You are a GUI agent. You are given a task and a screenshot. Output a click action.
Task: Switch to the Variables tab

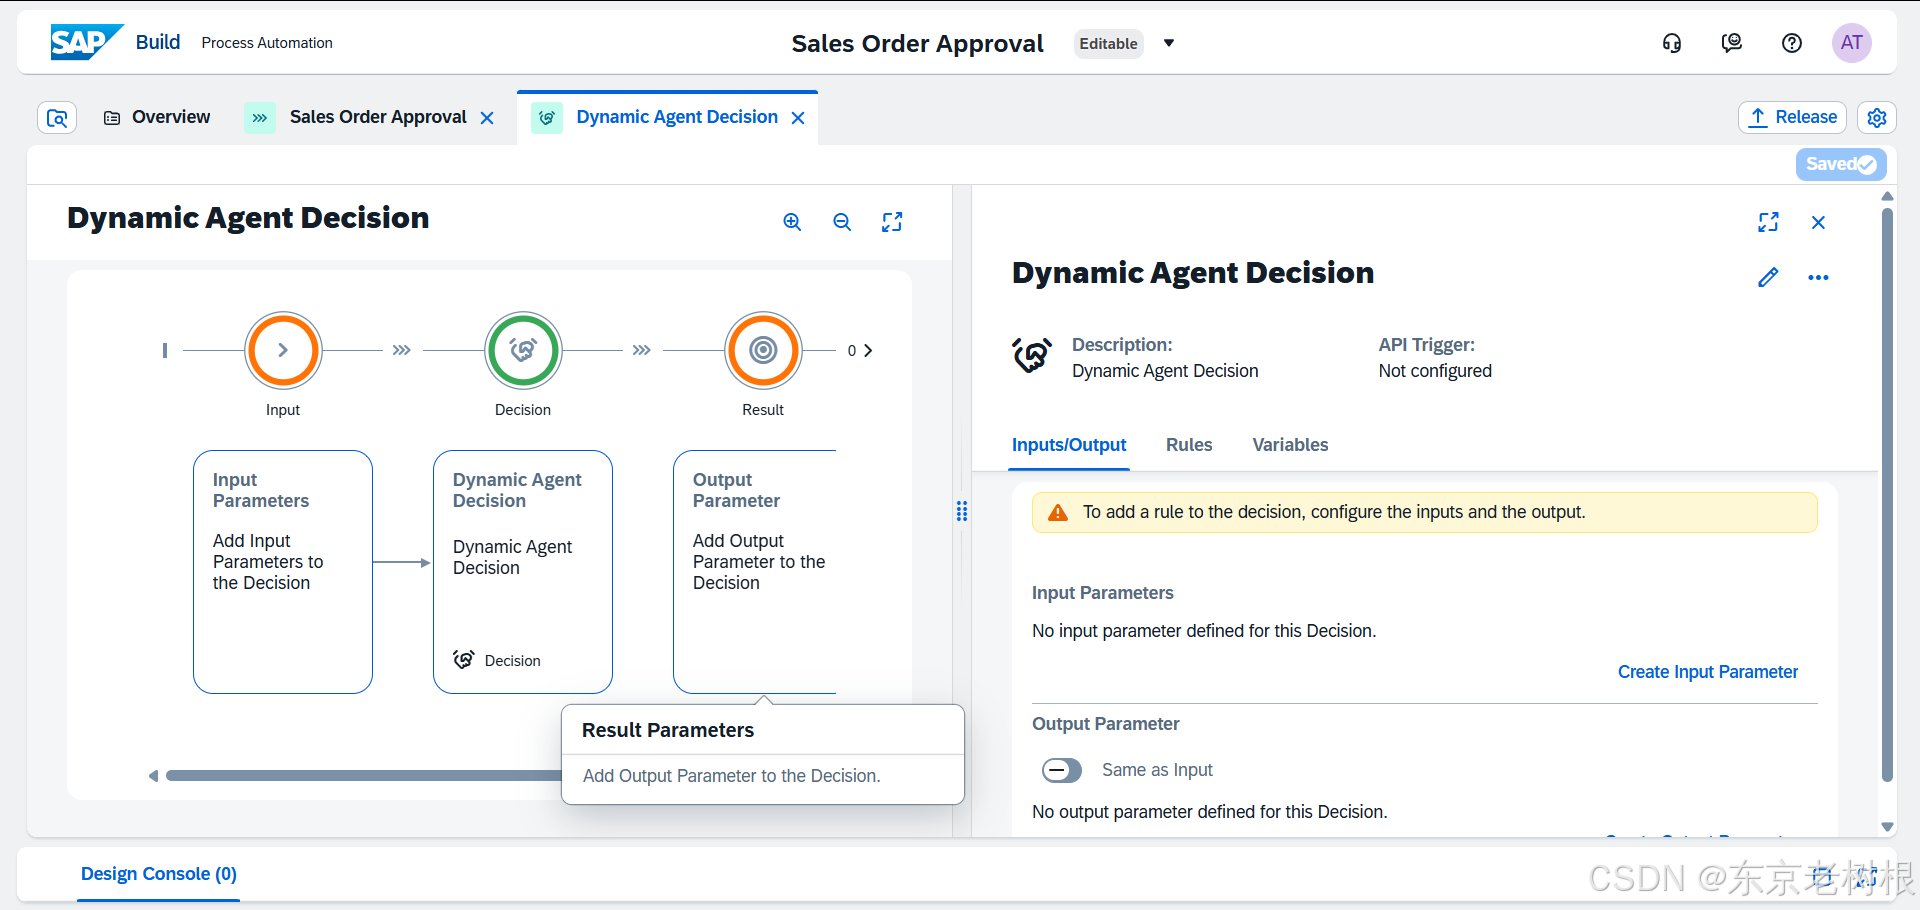[x=1290, y=445]
